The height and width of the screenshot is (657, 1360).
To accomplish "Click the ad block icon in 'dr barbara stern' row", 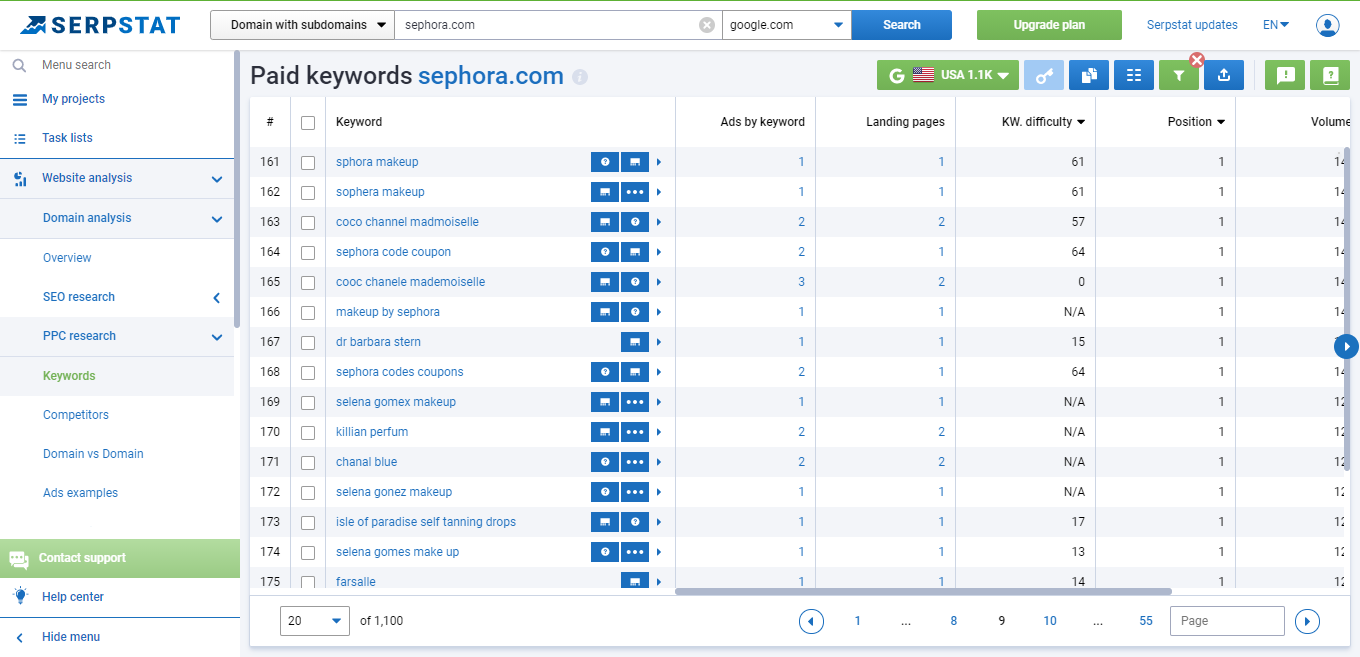I will pos(635,342).
